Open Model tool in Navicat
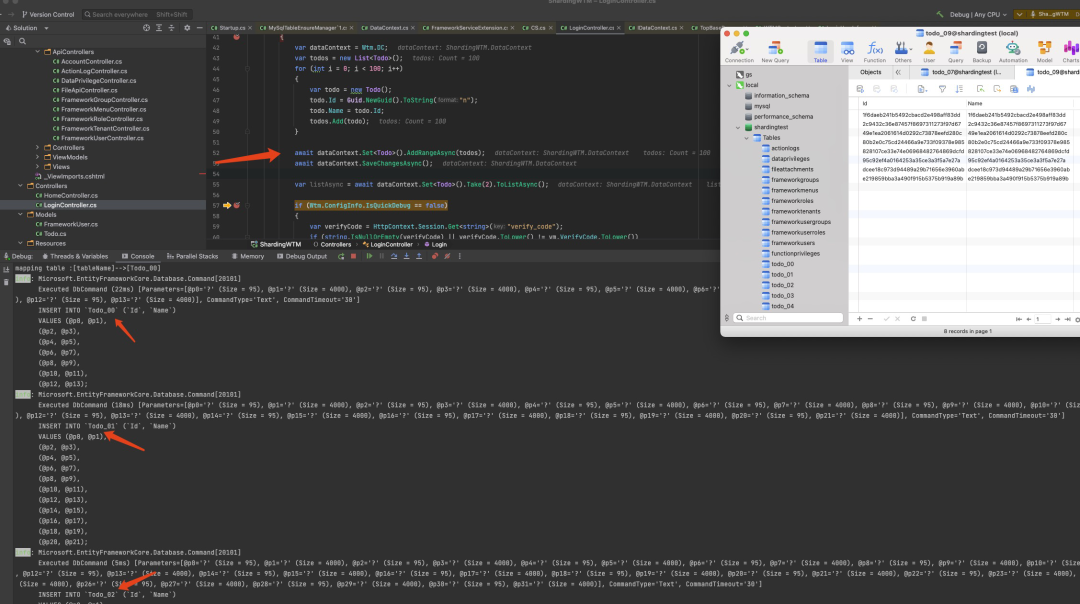This screenshot has height=604, width=1080. 1044,51
